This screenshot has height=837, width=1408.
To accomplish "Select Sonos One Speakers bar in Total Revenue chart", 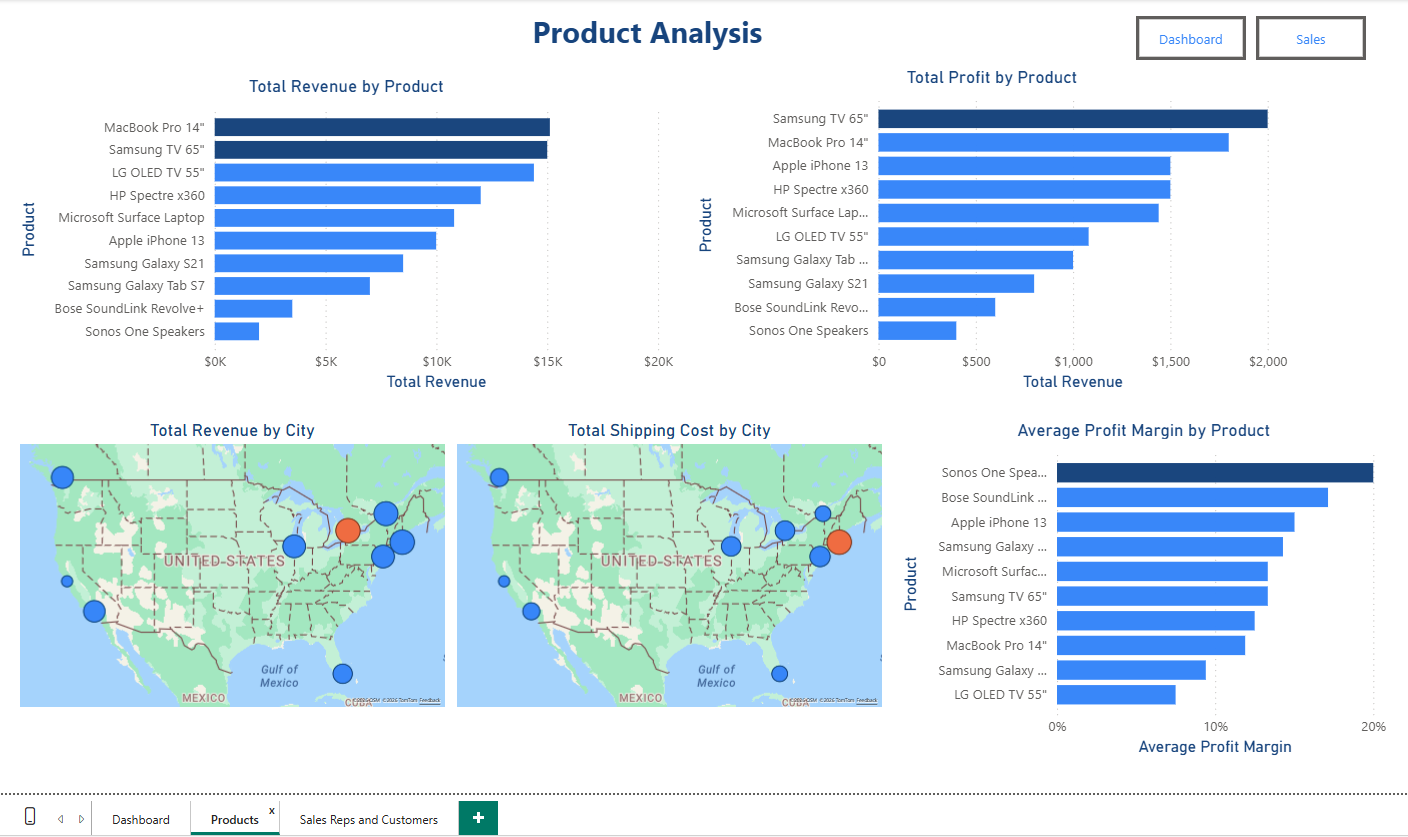I will click(x=237, y=331).
